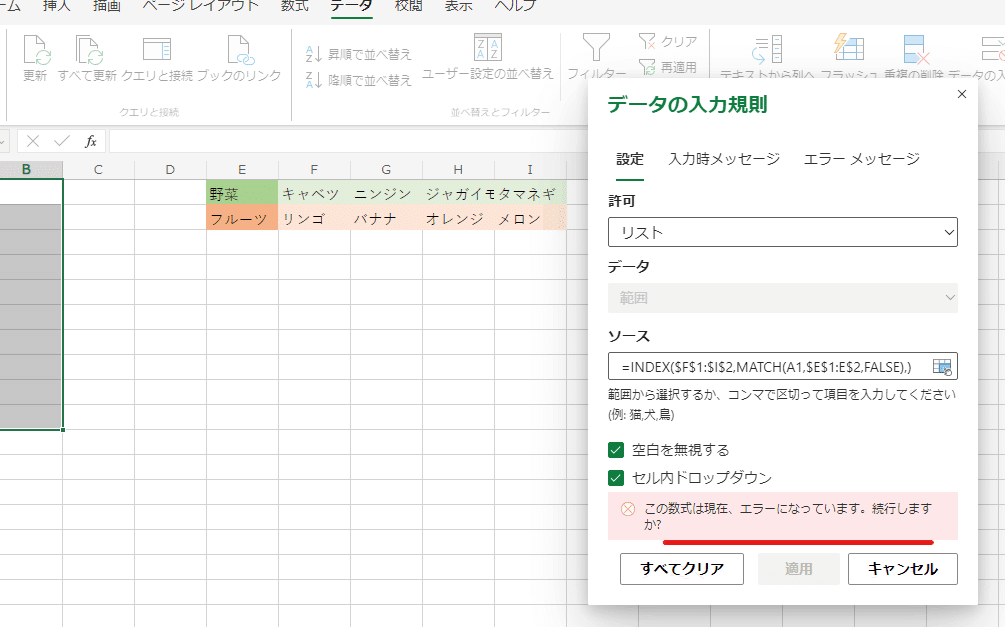Open the ヘルプ ribbon tab
Screen dimensions: 1005x627
515,6
